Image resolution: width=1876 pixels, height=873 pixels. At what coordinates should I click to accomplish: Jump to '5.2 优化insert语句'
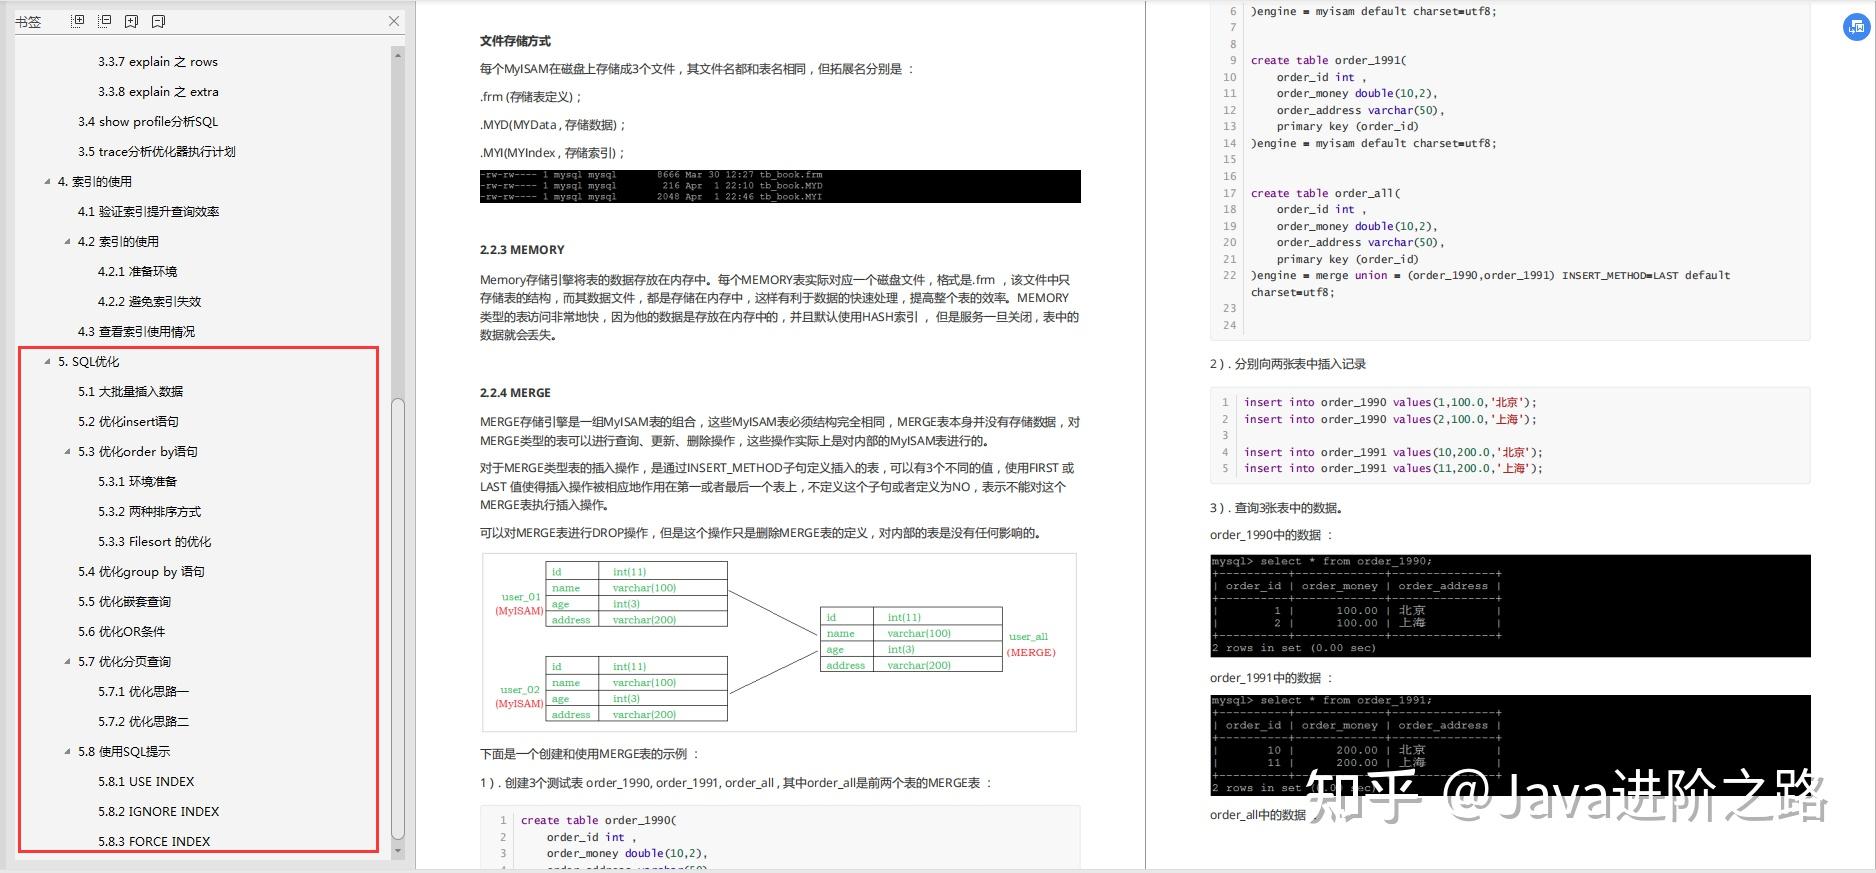pyautogui.click(x=128, y=422)
